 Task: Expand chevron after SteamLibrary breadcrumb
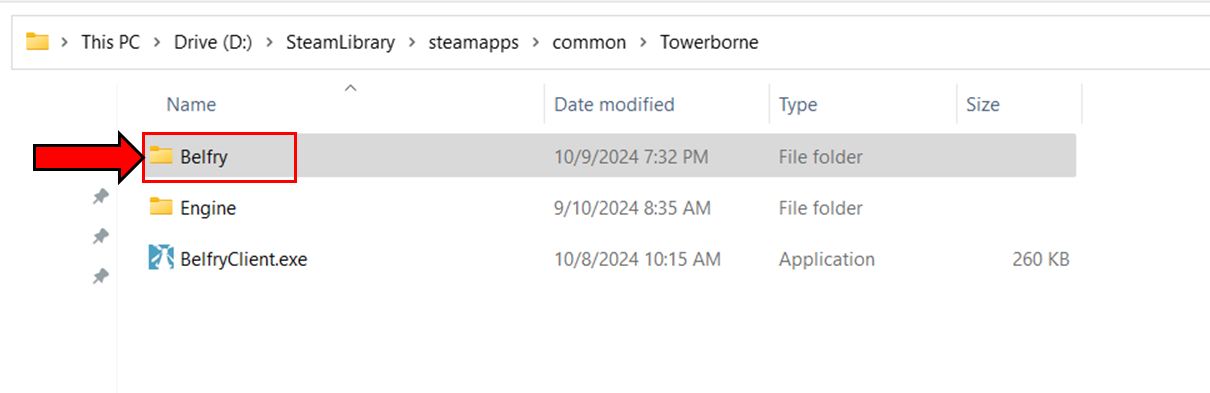coord(412,42)
